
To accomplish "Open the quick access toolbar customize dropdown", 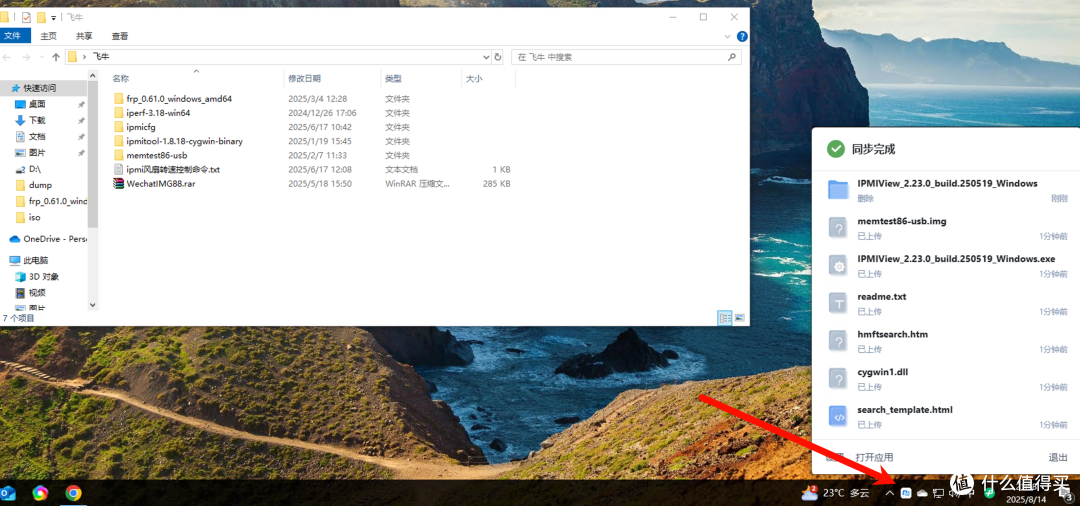I will pyautogui.click(x=54, y=17).
